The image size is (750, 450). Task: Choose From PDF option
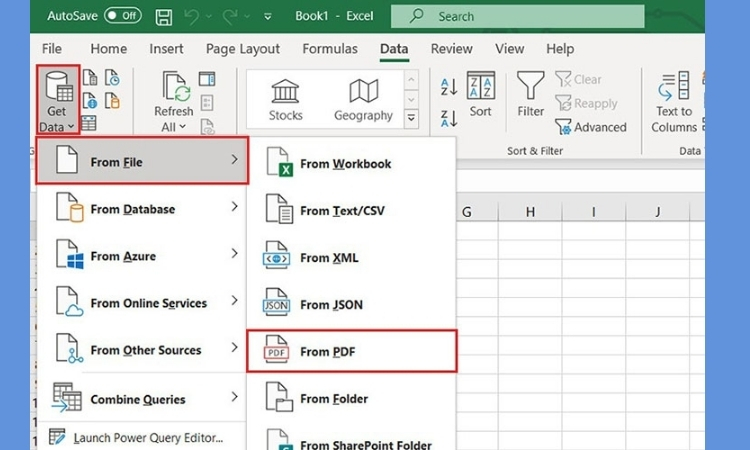[352, 351]
